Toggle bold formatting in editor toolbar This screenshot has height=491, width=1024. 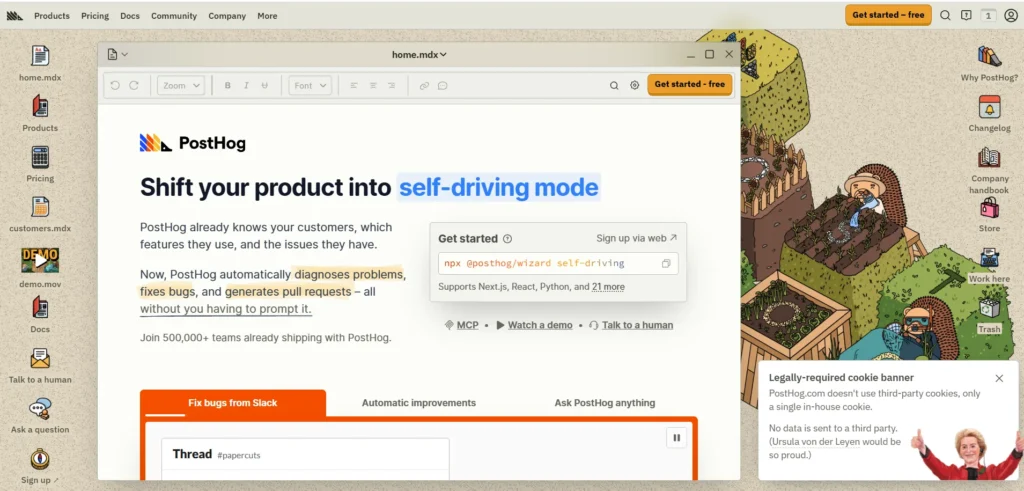coord(227,86)
